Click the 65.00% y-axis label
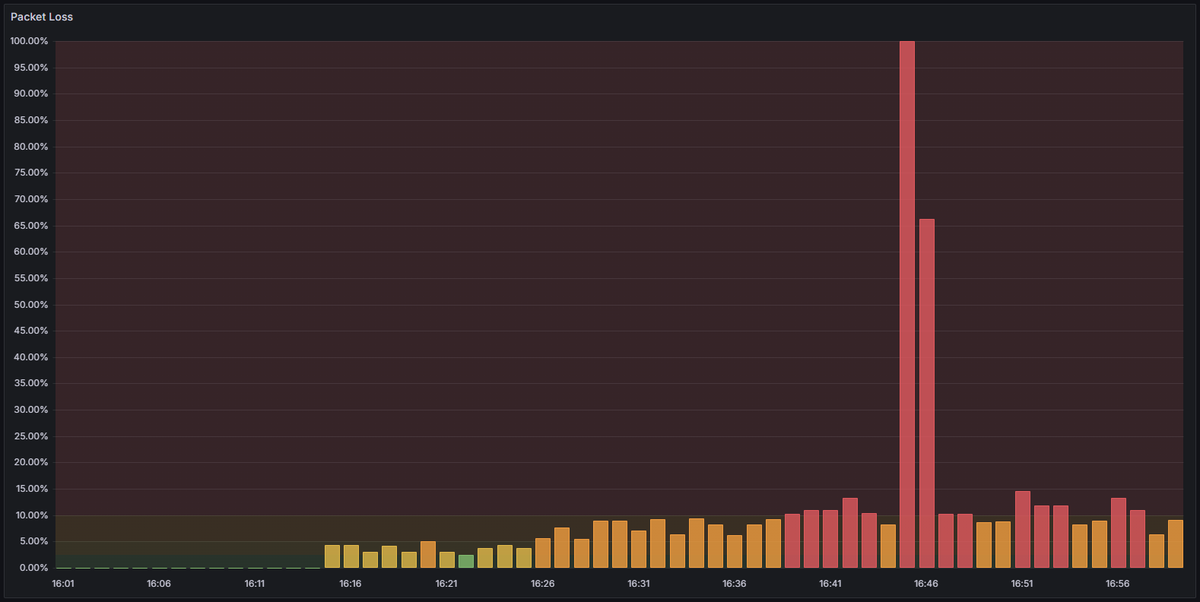This screenshot has height=602, width=1200. pyautogui.click(x=31, y=226)
